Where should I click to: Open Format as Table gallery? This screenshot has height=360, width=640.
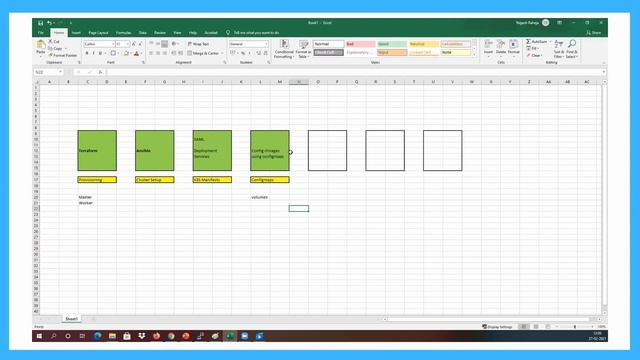click(x=303, y=49)
